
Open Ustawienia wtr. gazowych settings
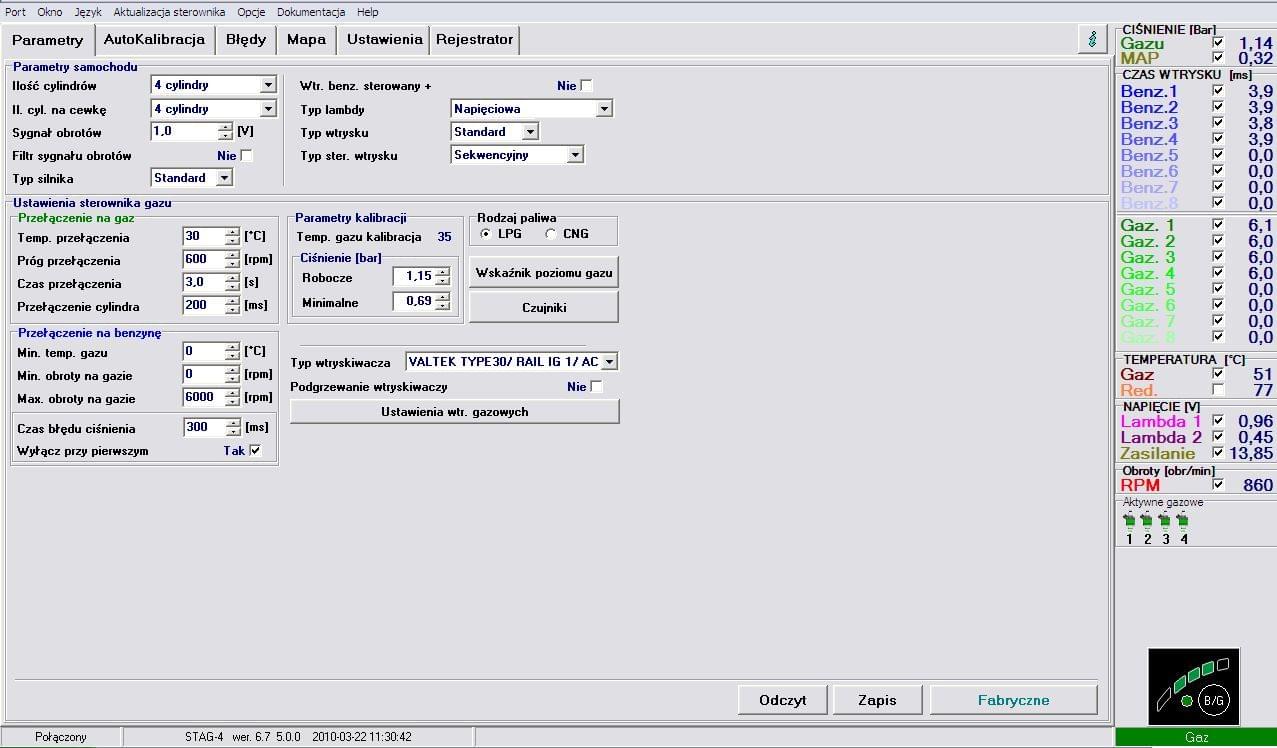coord(454,411)
